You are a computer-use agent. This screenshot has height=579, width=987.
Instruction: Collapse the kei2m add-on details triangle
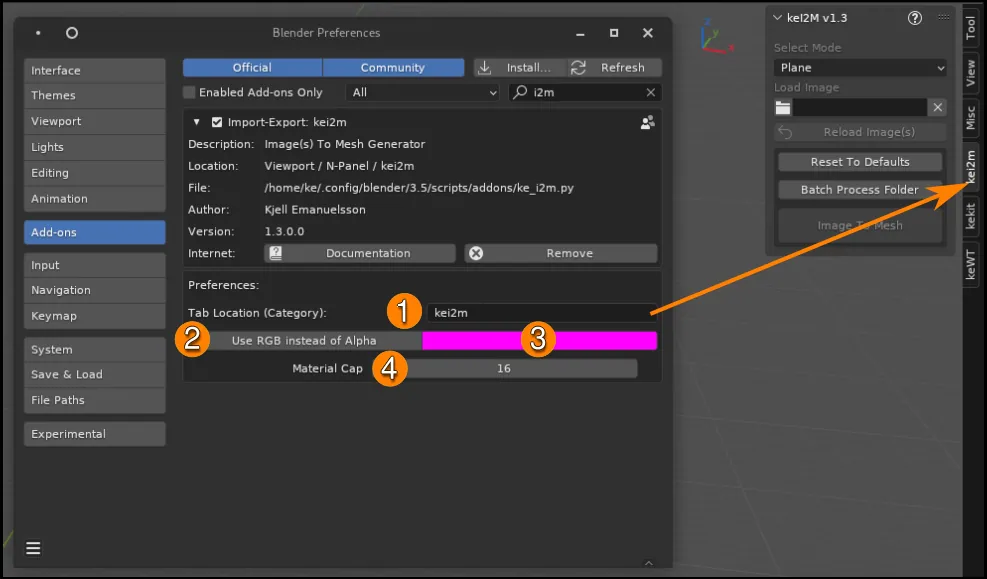[197, 122]
